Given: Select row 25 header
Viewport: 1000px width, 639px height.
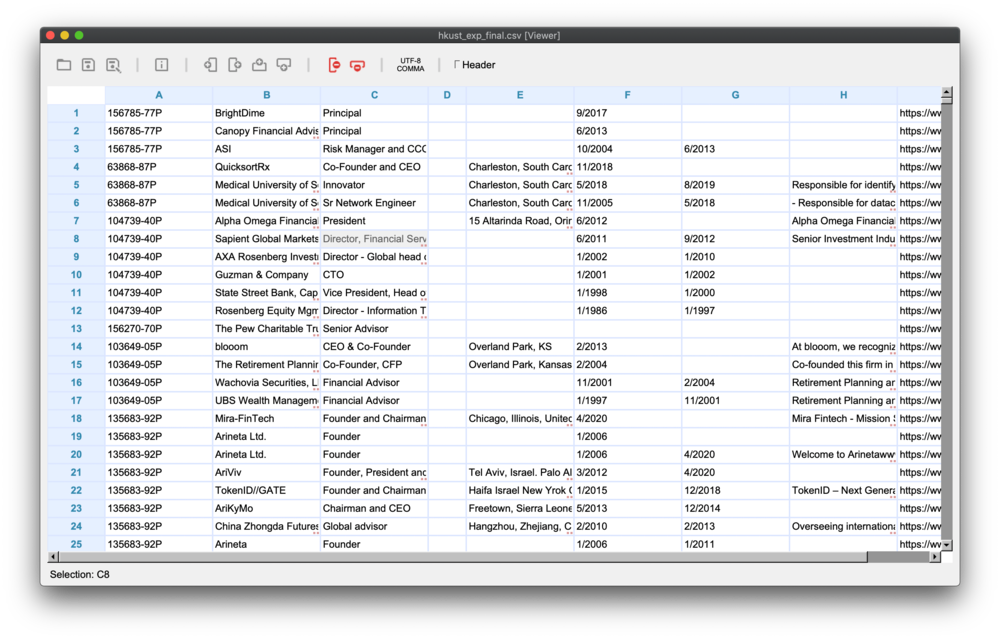Looking at the screenshot, I should [x=76, y=544].
